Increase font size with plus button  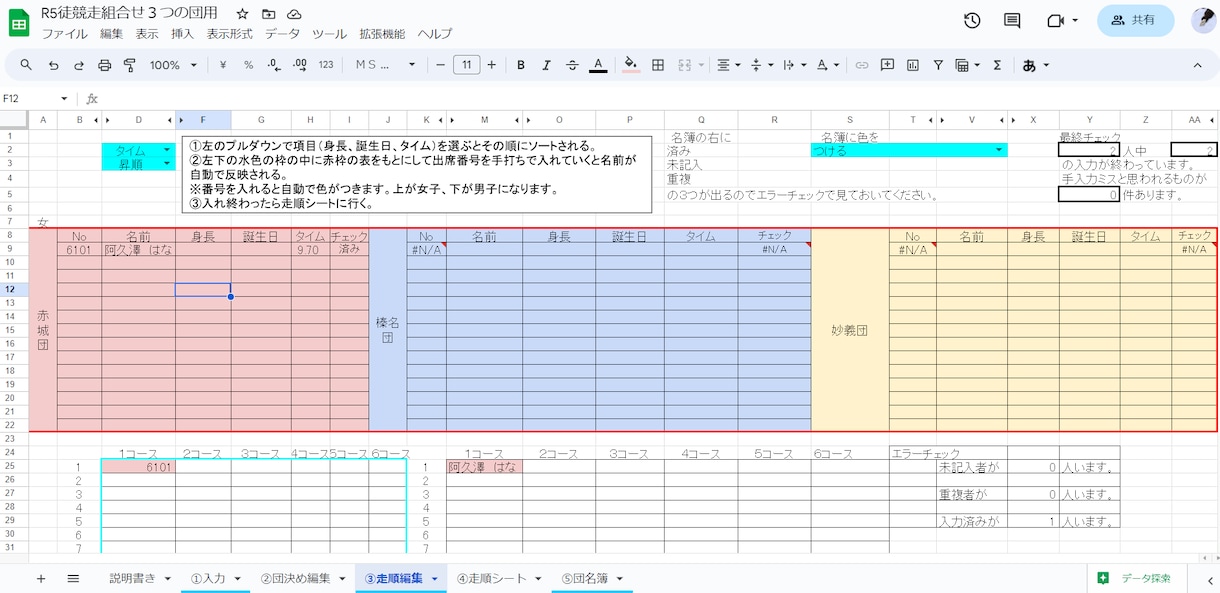point(491,65)
